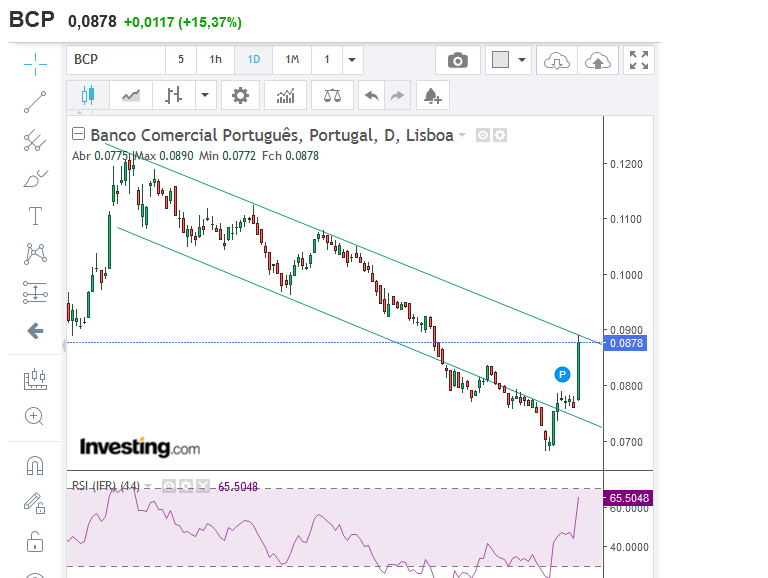This screenshot has height=578, width=768.
Task: Click the BCP heading at page top
Action: click(32, 20)
